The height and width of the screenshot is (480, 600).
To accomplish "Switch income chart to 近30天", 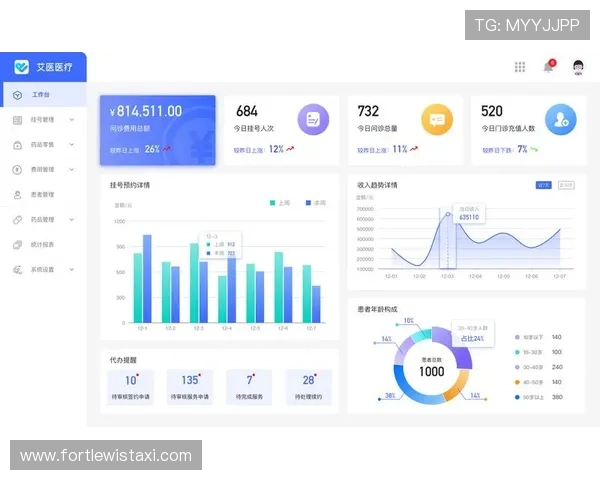I will point(567,185).
